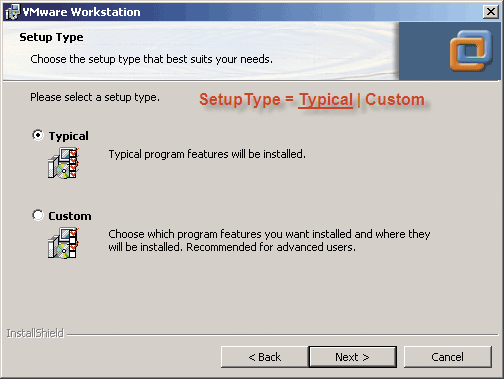
Task: Click 'Typical program features will be installed' text
Action: [207, 154]
